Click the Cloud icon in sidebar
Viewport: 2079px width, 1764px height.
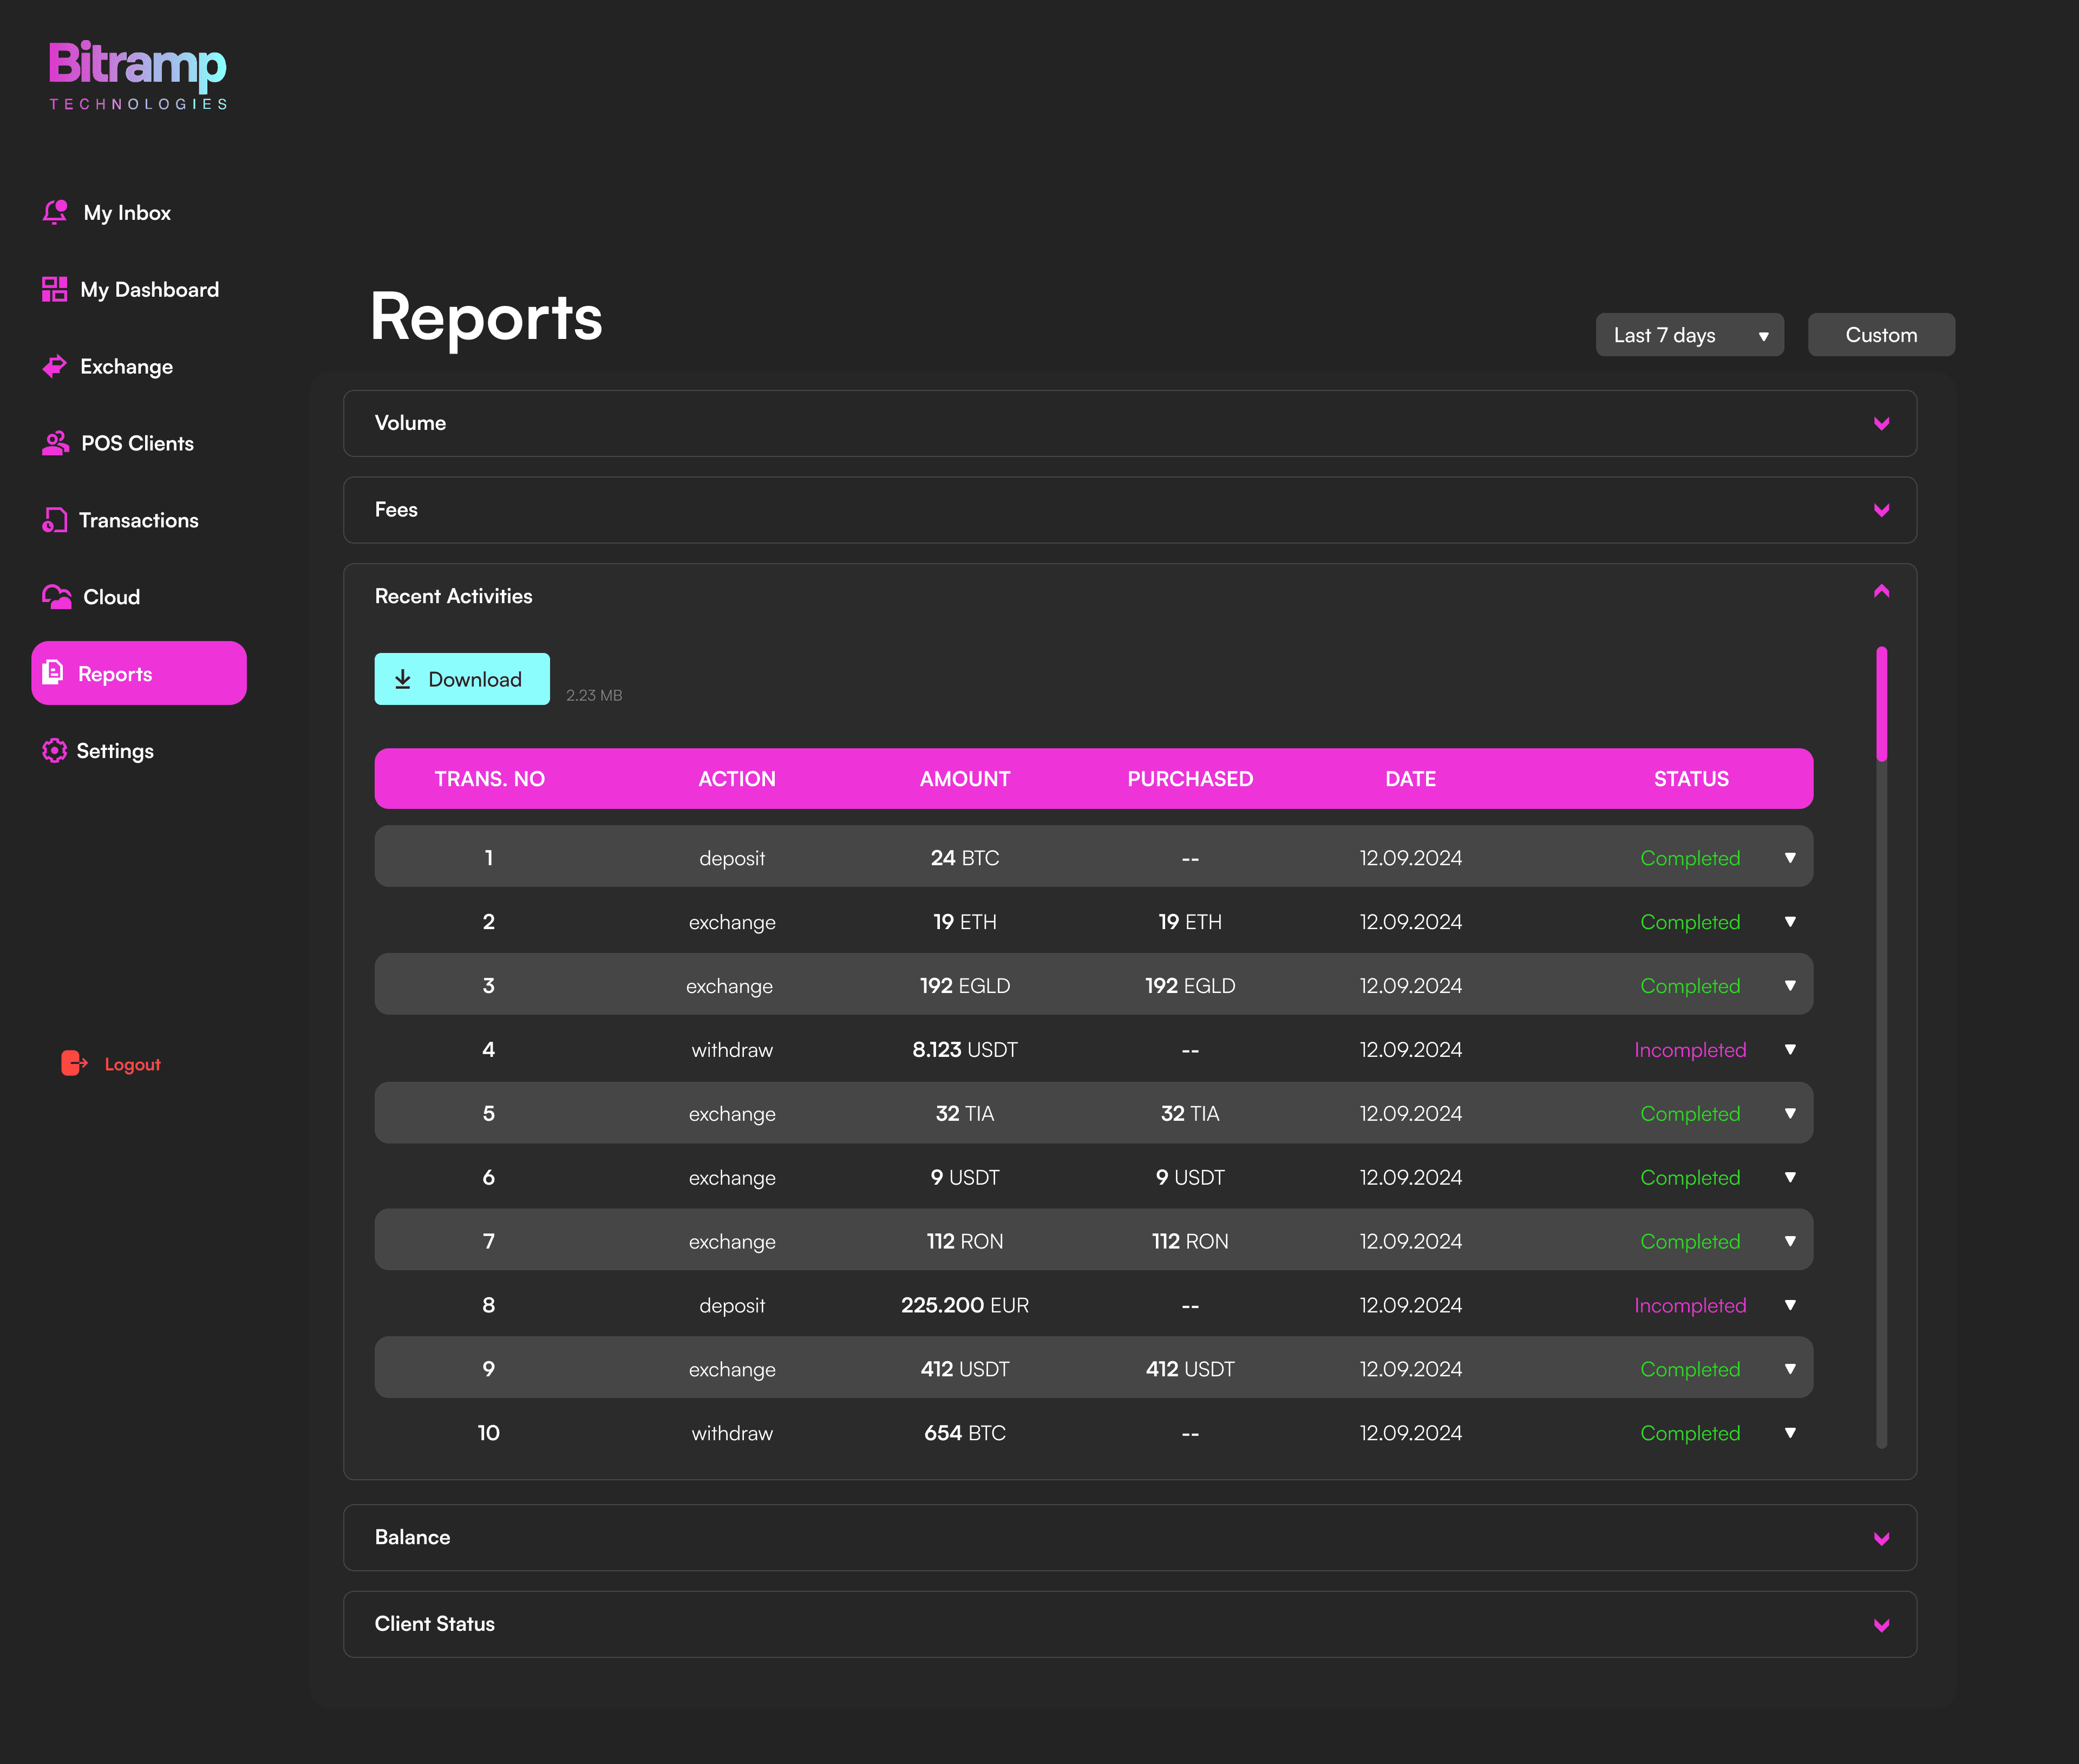pyautogui.click(x=57, y=597)
